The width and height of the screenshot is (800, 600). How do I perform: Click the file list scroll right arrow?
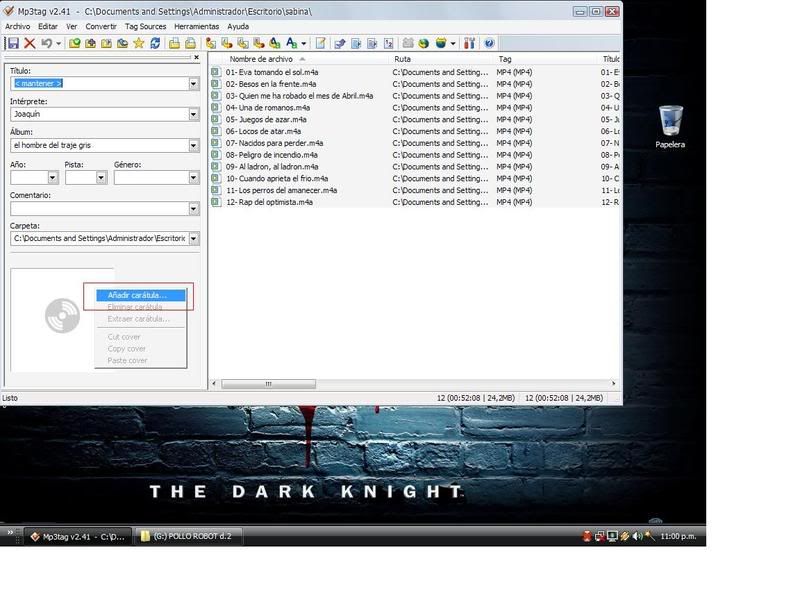613,384
